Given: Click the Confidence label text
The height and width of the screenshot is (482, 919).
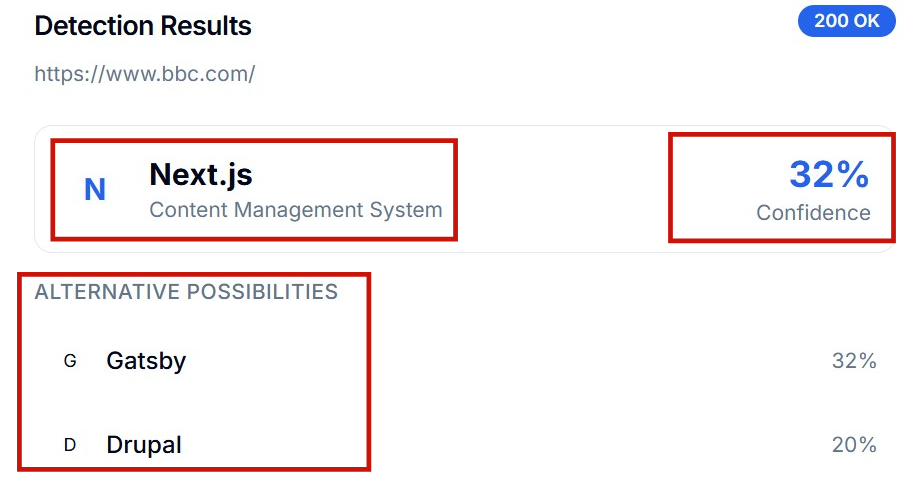Looking at the screenshot, I should pyautogui.click(x=813, y=213).
